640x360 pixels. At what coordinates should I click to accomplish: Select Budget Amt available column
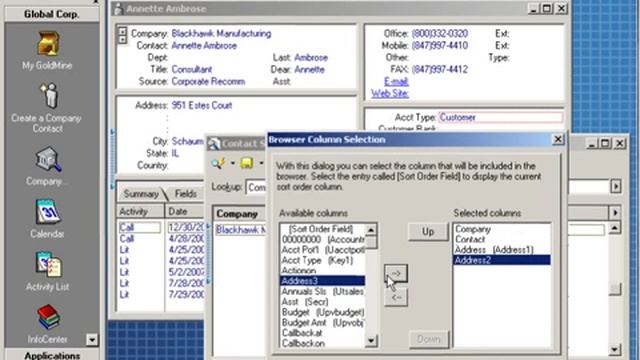(322, 322)
